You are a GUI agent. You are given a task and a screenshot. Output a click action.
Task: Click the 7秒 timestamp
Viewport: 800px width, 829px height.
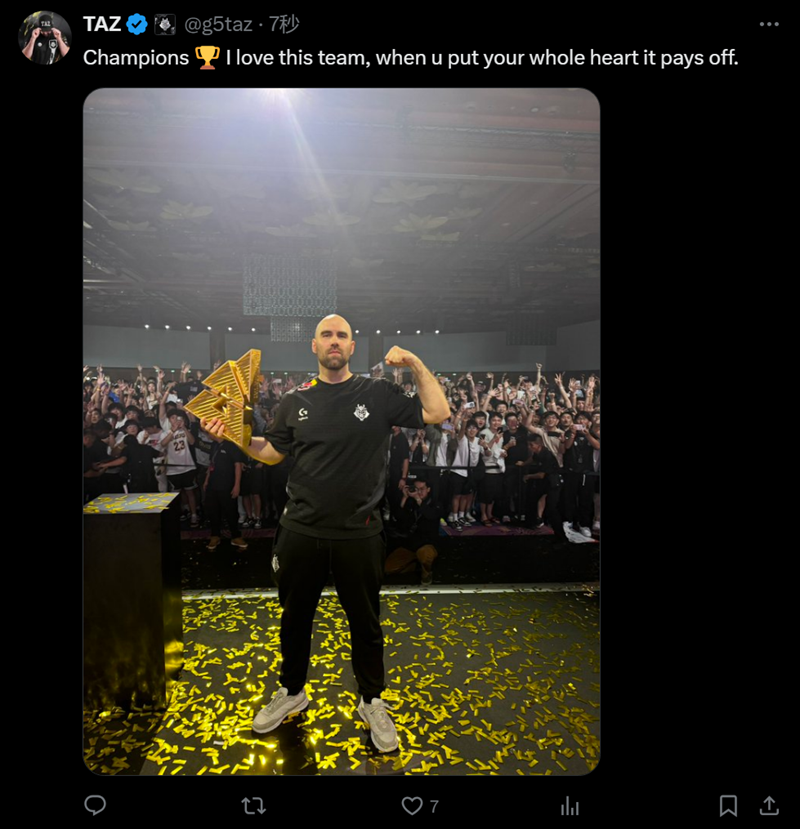coord(284,24)
